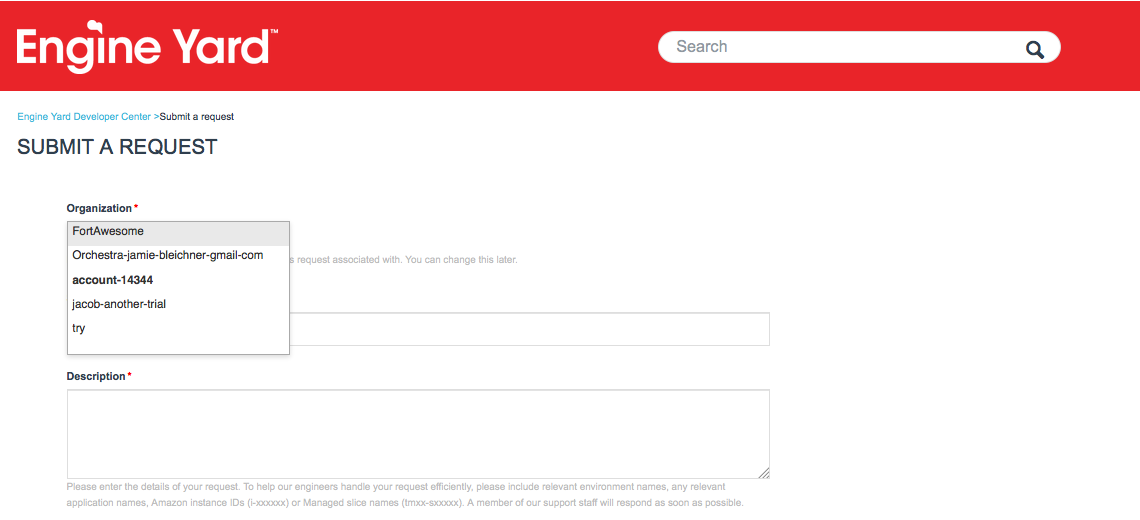Open the Engine Yard Developer Center breadcrumb
This screenshot has width=1140, height=520.
[x=84, y=117]
